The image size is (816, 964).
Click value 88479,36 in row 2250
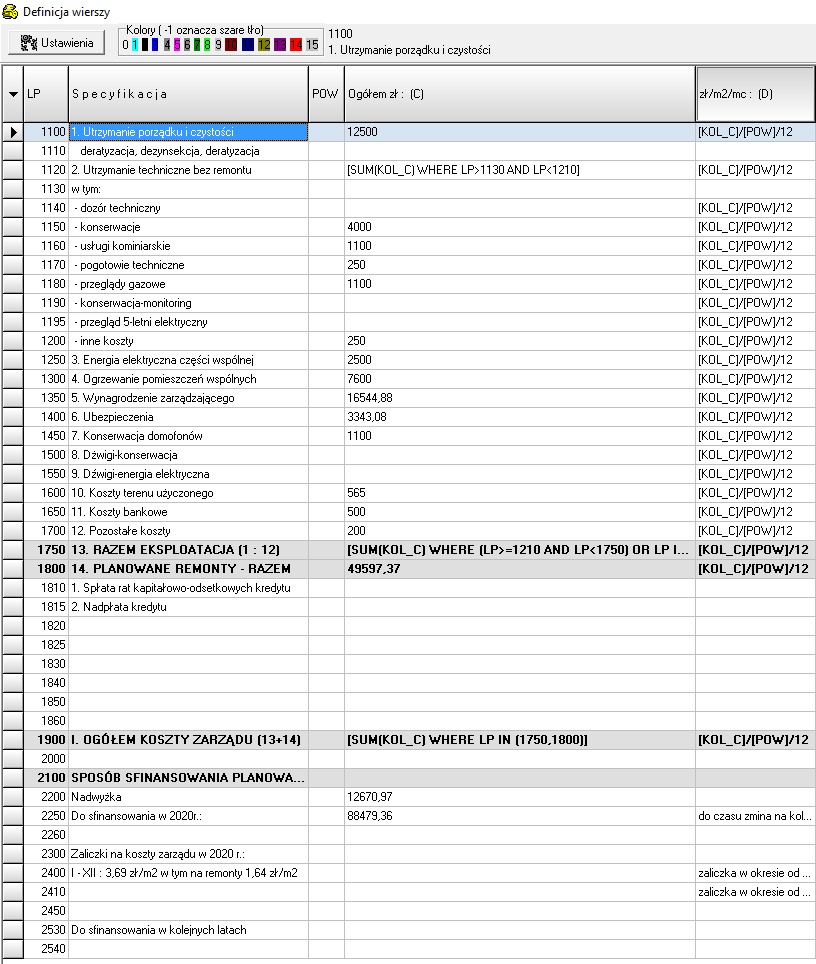tap(520, 816)
